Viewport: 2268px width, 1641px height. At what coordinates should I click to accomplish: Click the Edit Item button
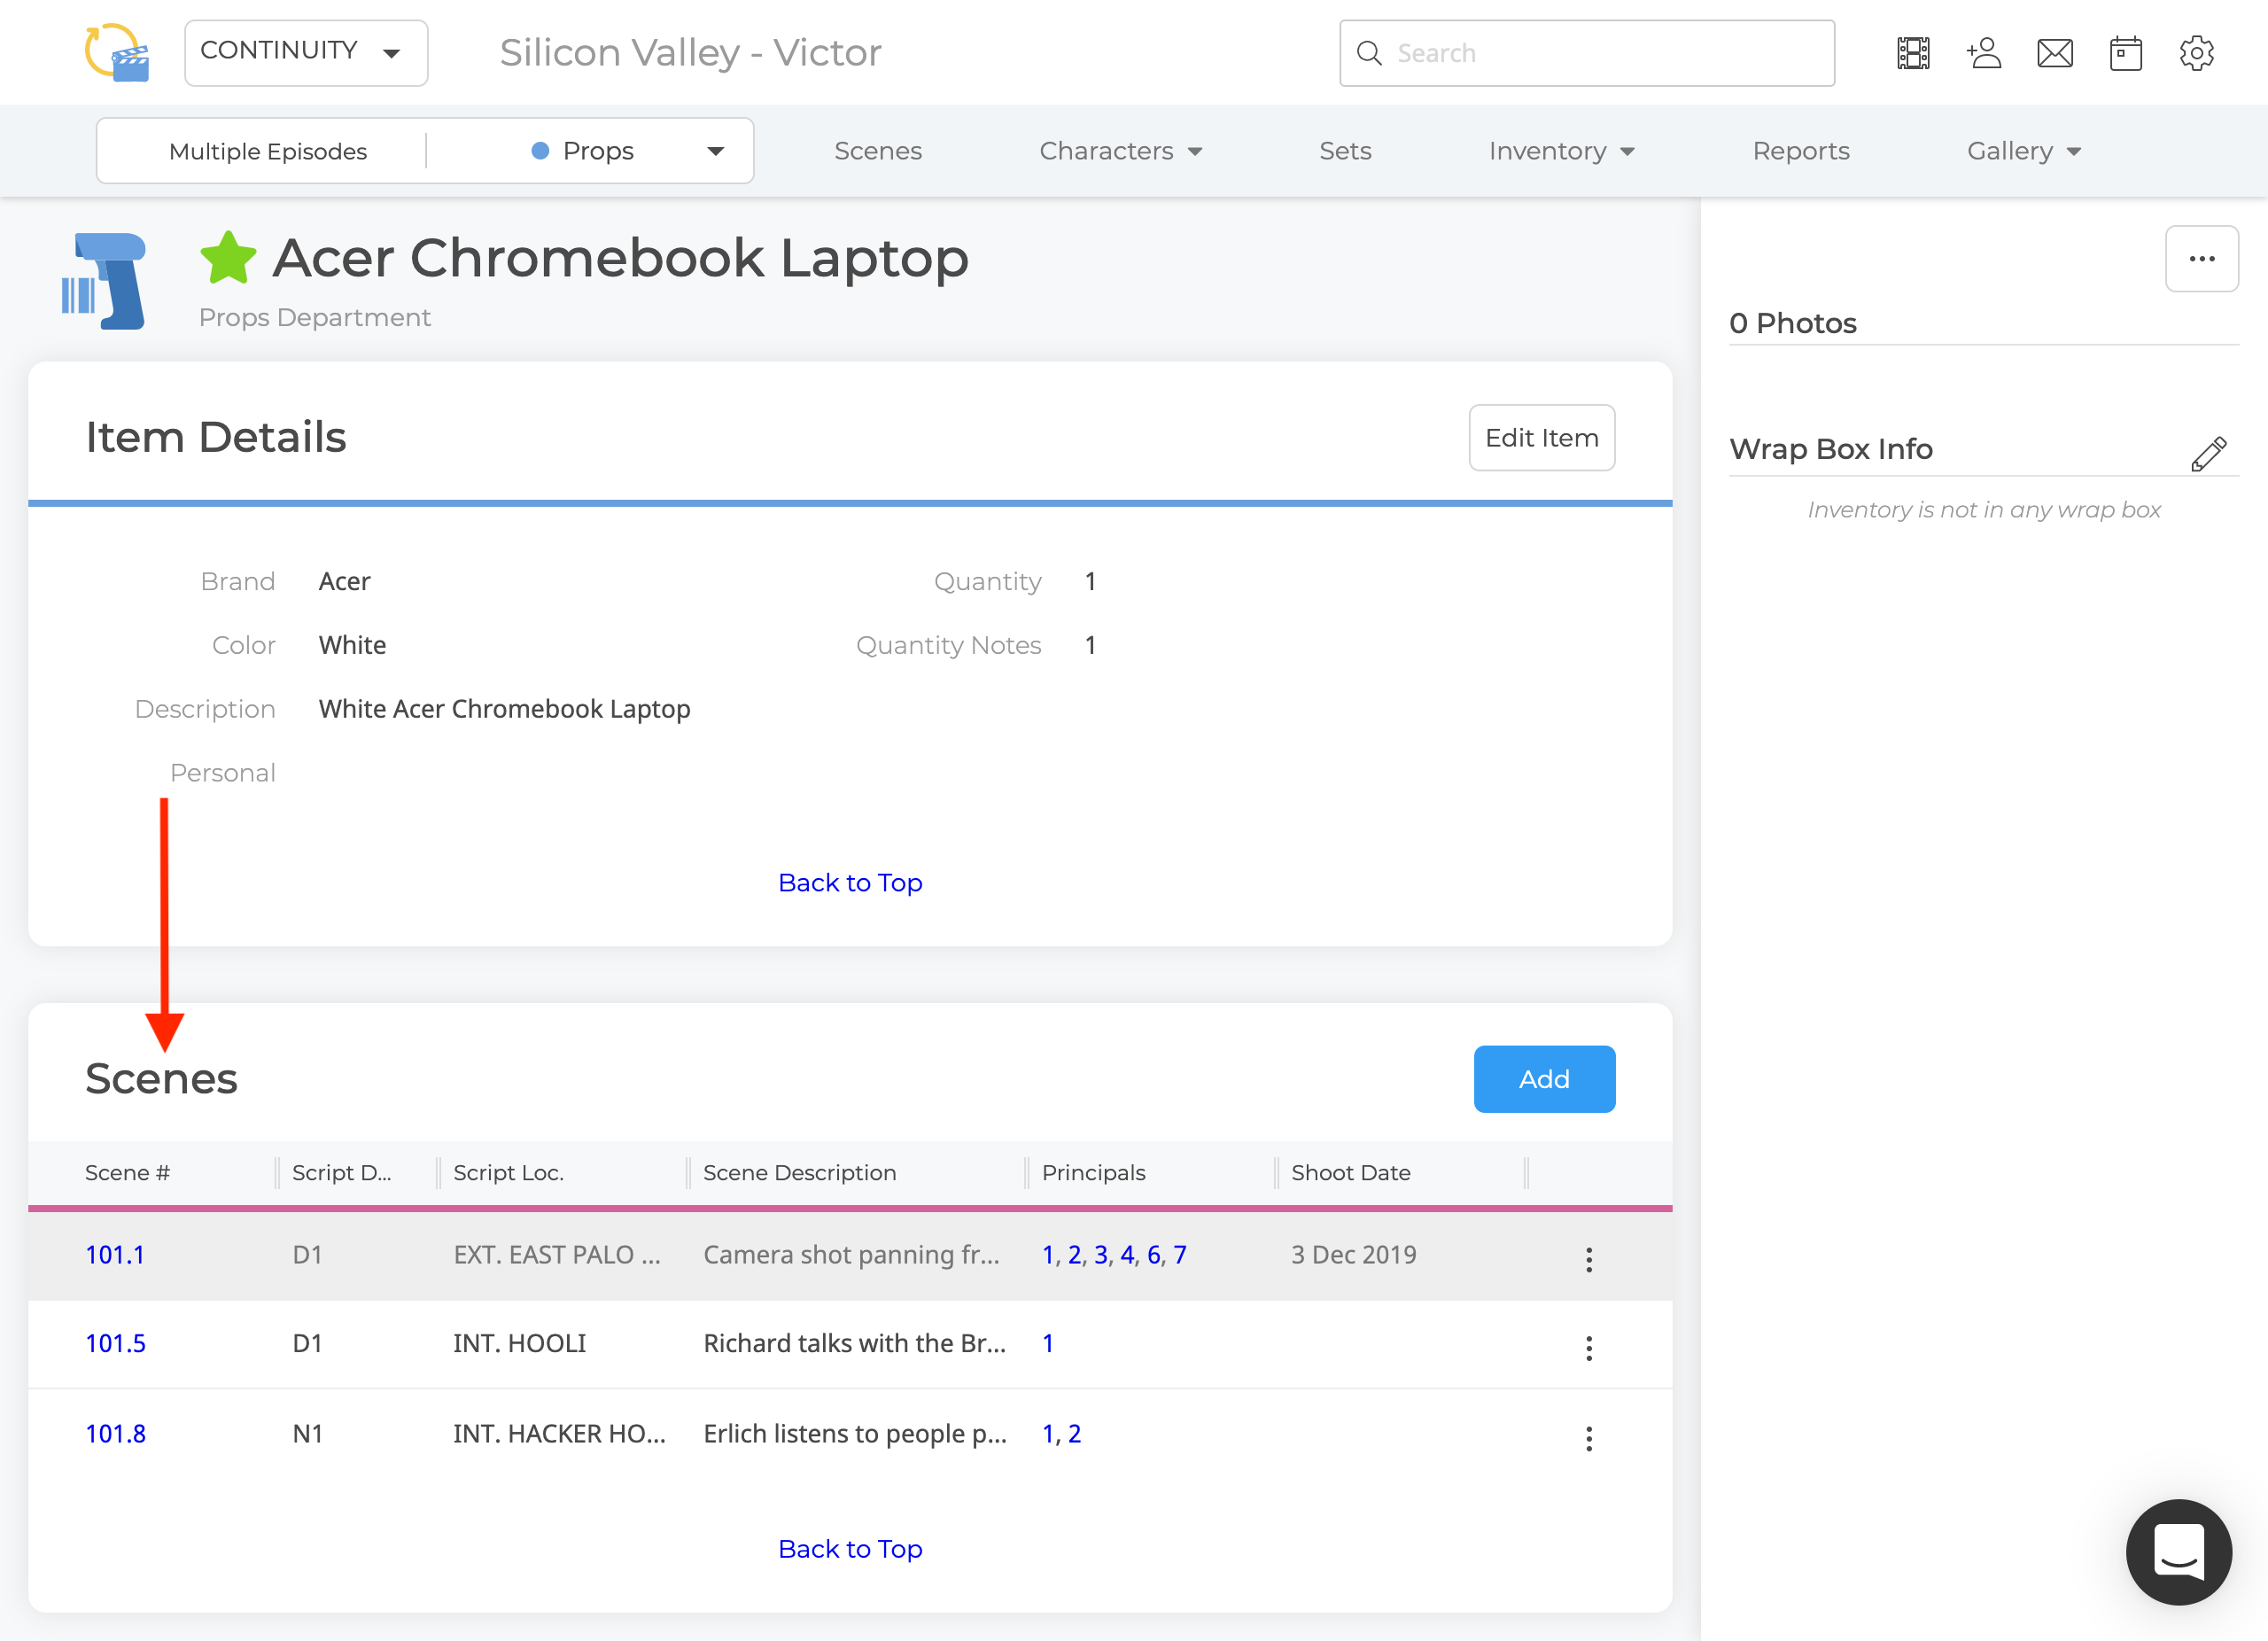click(1541, 438)
